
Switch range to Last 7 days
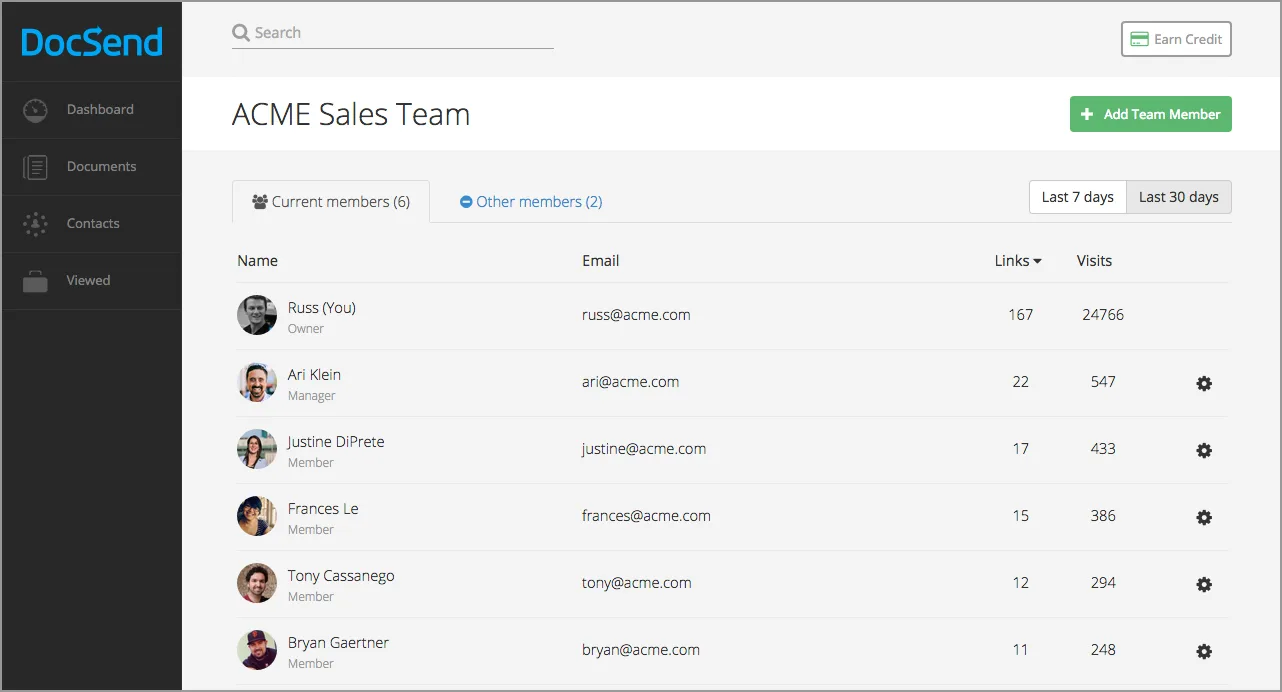pyautogui.click(x=1077, y=197)
